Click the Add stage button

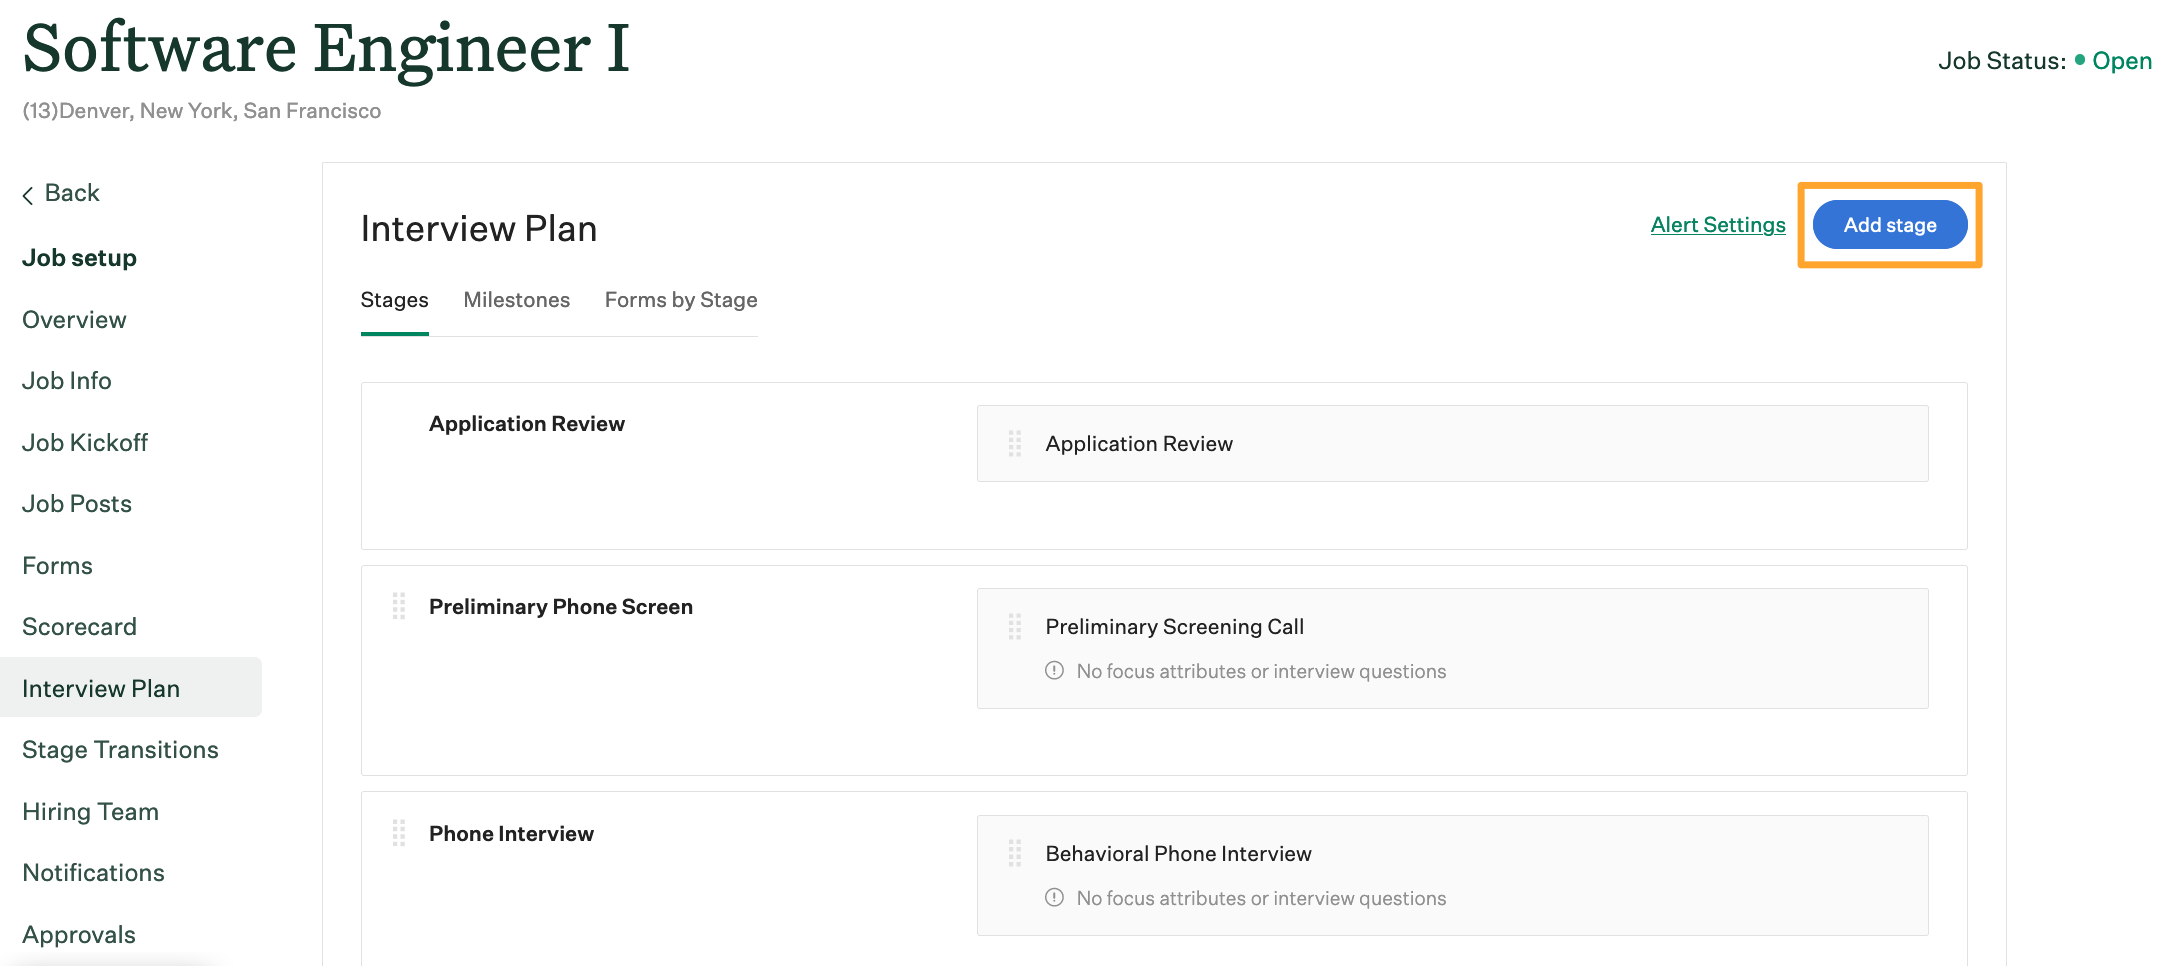tap(1889, 225)
